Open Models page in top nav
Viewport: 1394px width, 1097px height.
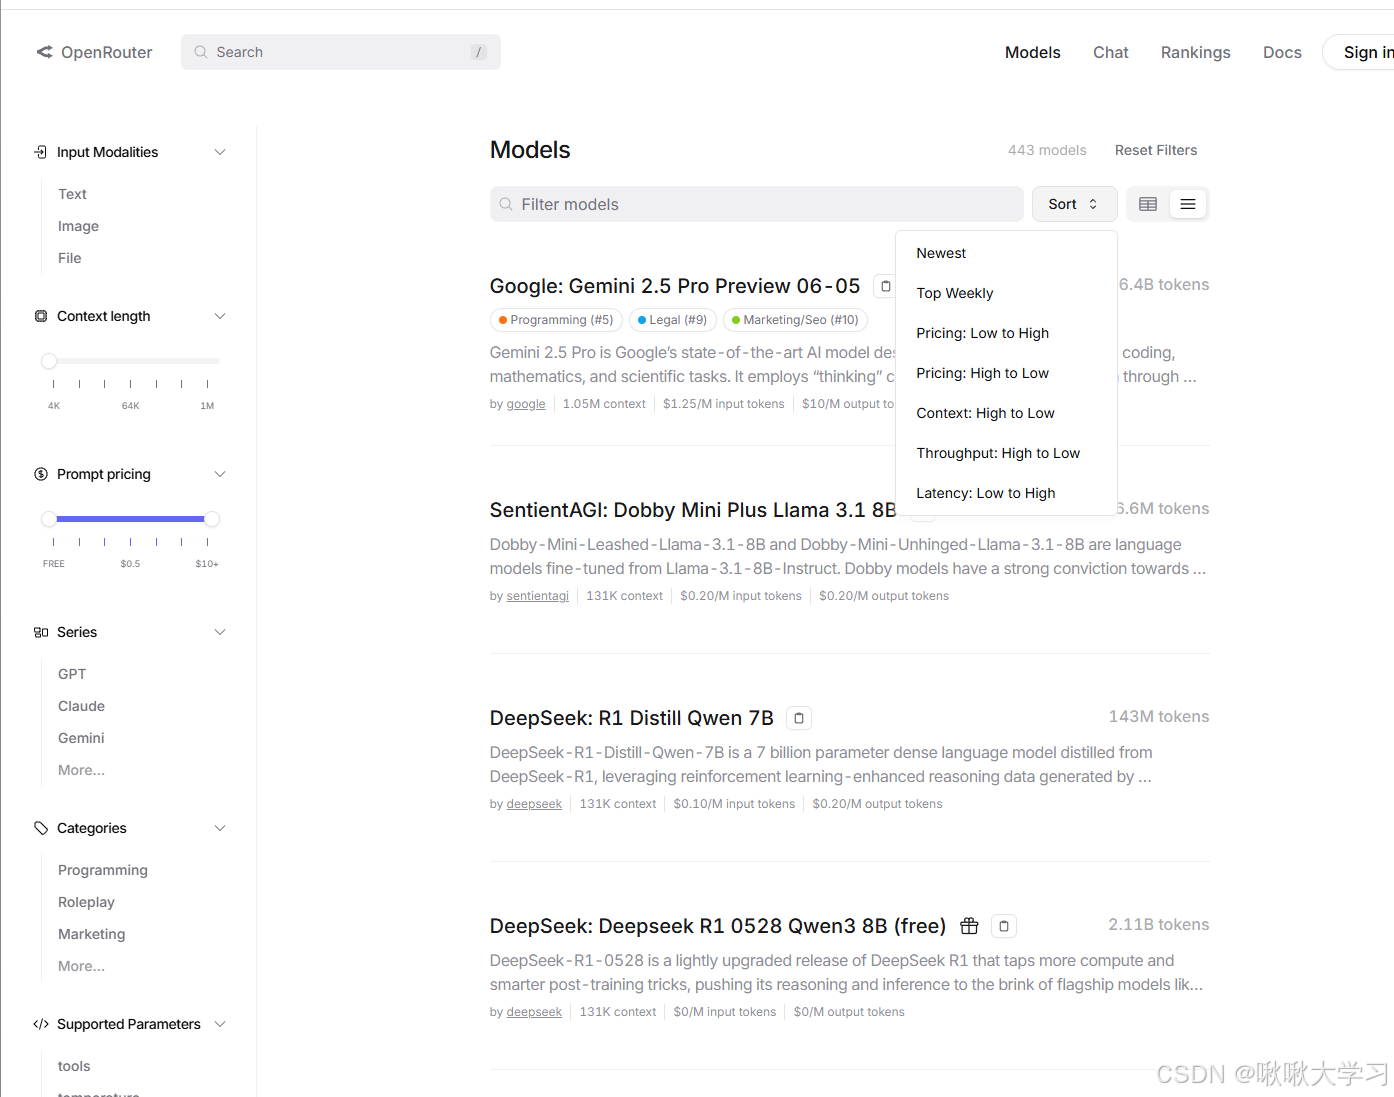point(1033,52)
